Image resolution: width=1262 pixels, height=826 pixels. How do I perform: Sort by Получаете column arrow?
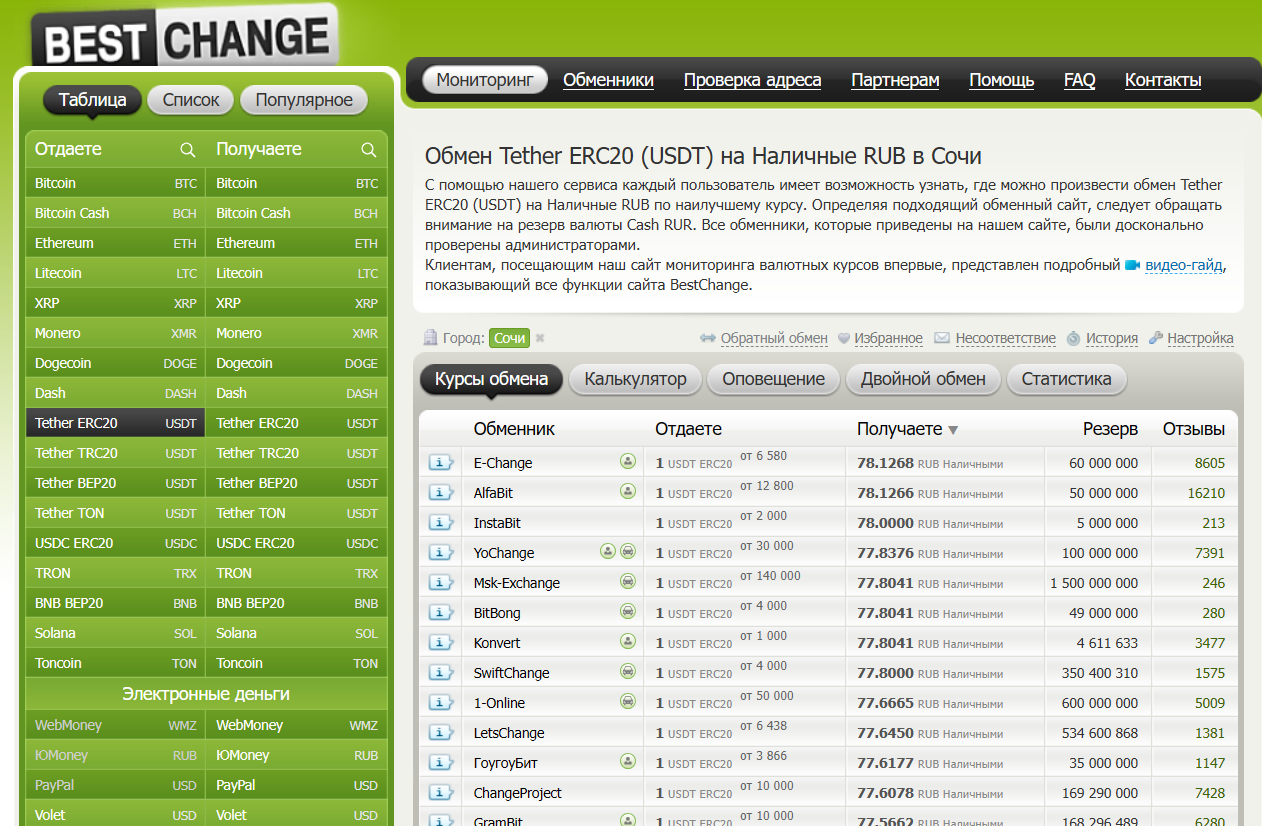click(x=953, y=430)
